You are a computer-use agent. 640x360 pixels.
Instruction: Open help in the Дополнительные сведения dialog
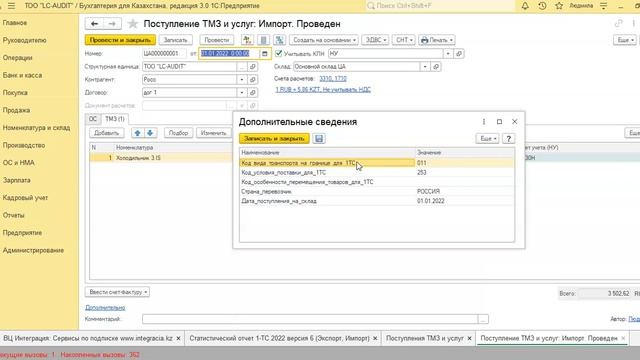(509, 139)
